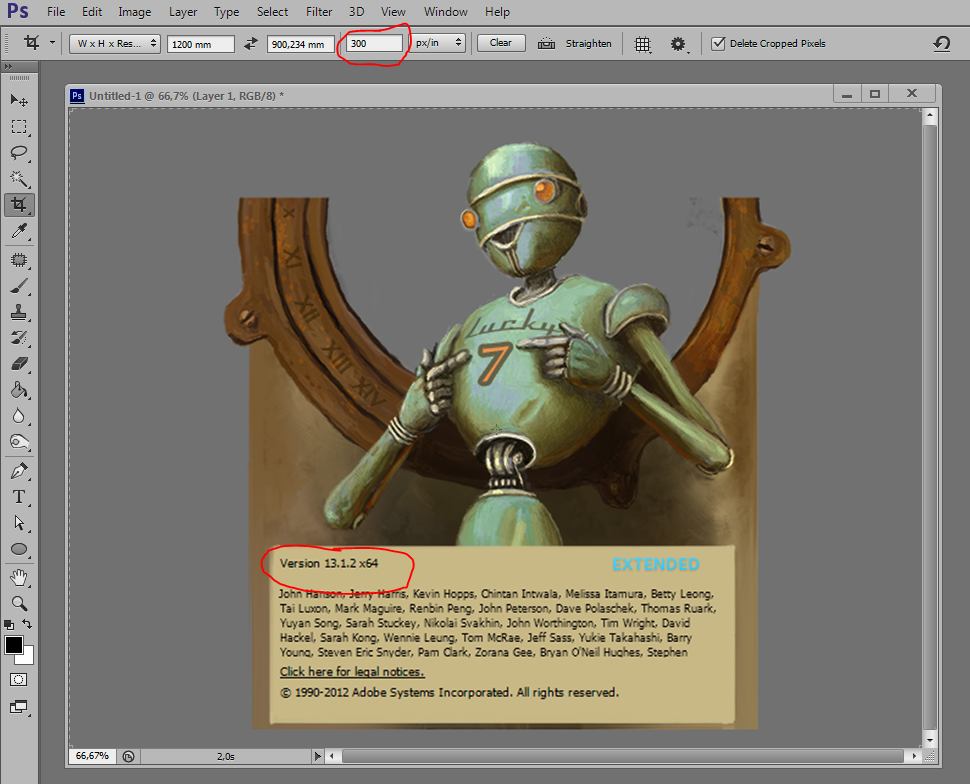Open status bar info flyout arrow

tap(317, 756)
